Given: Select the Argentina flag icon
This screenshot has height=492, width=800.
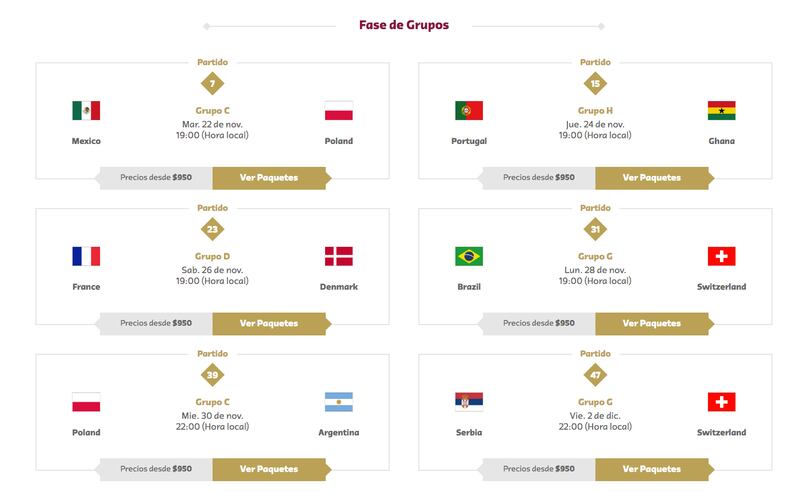Looking at the screenshot, I should pyautogui.click(x=339, y=402).
